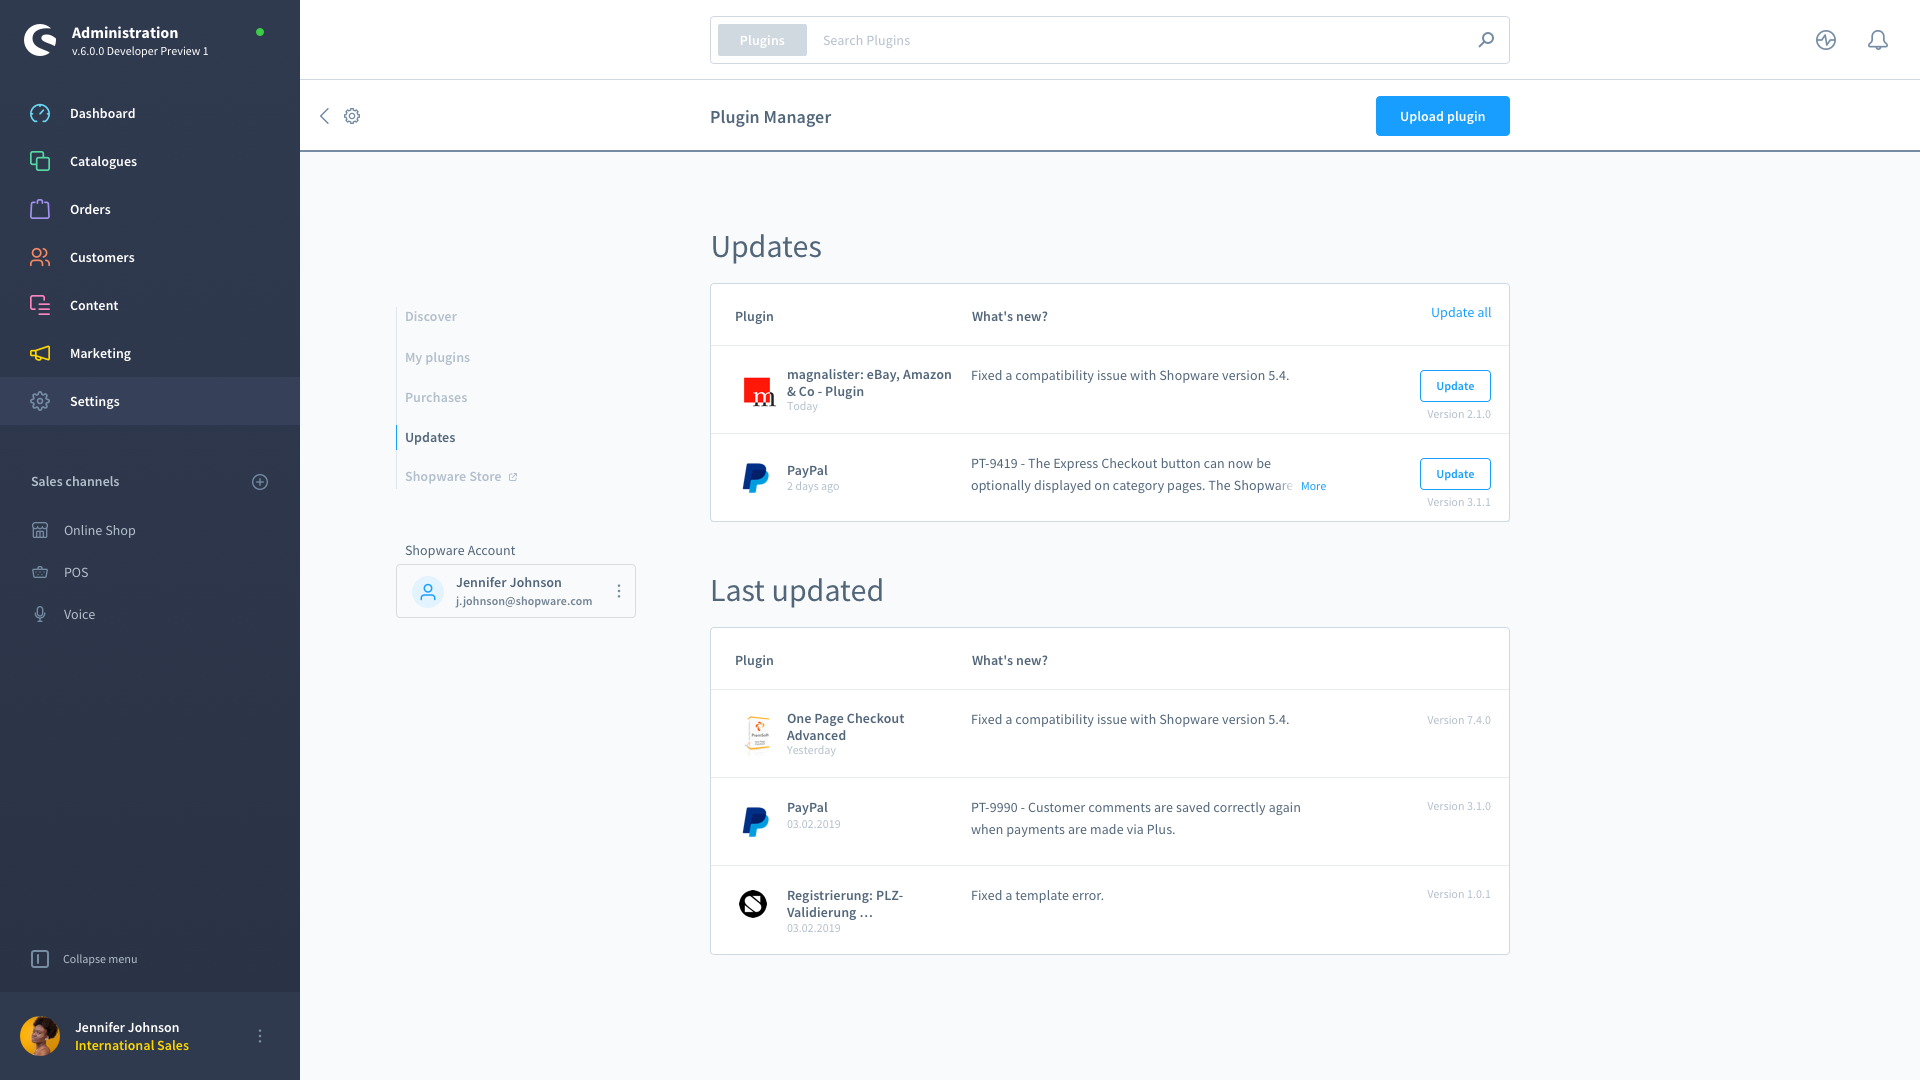1920x1080 pixels.
Task: Click the notification bell icon
Action: pyautogui.click(x=1878, y=40)
